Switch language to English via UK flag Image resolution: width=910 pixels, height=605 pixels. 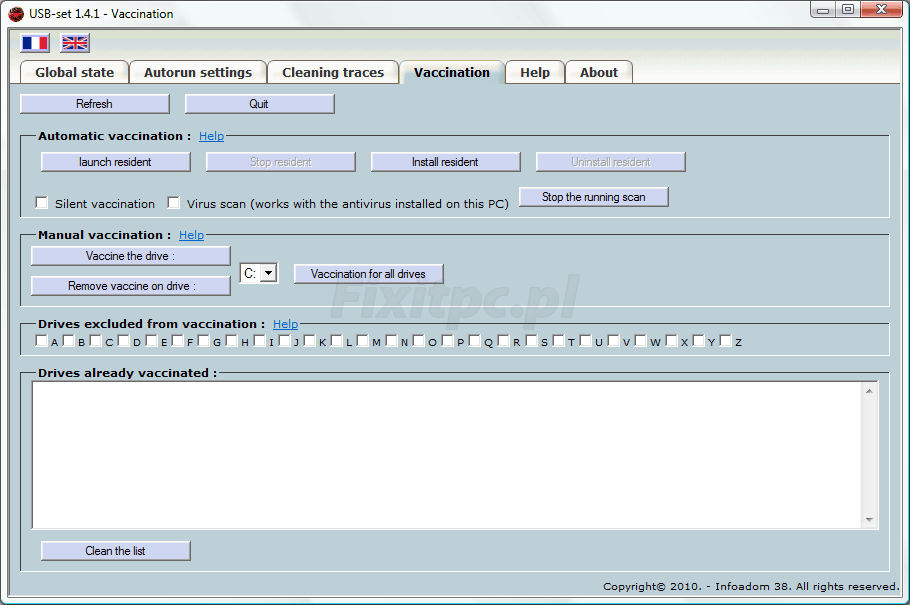(75, 43)
